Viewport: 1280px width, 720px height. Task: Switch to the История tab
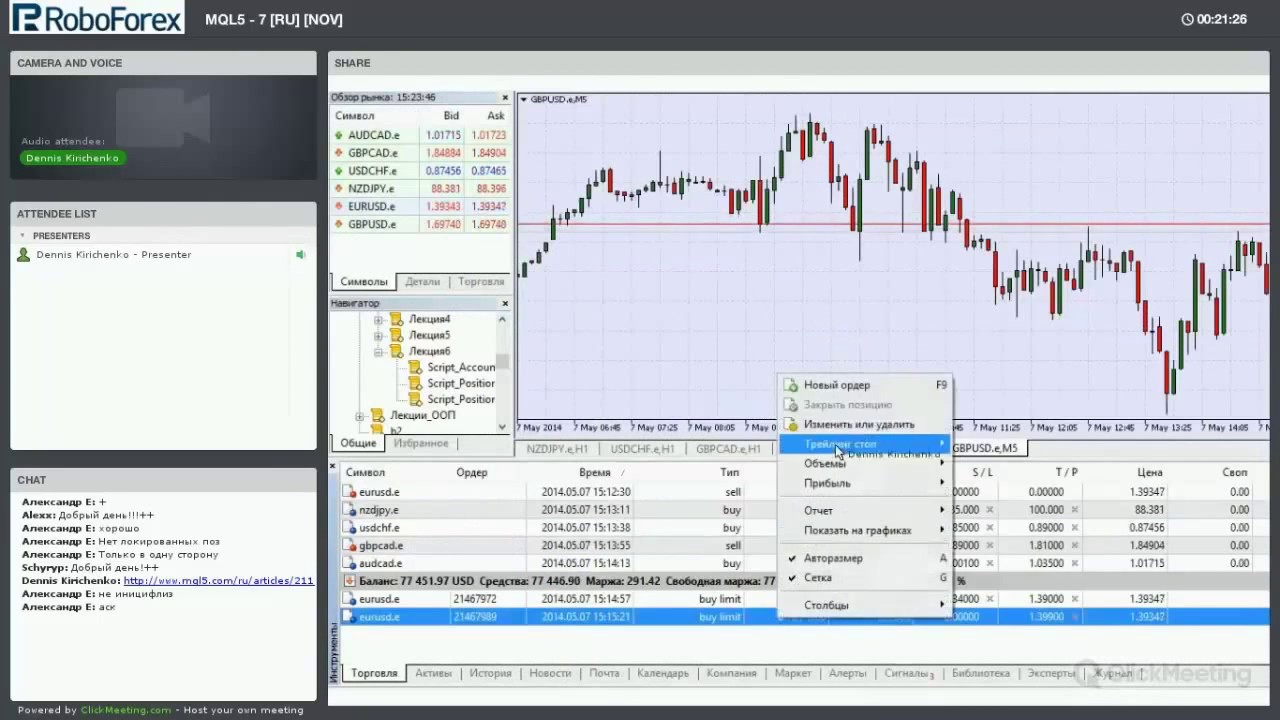(x=490, y=673)
